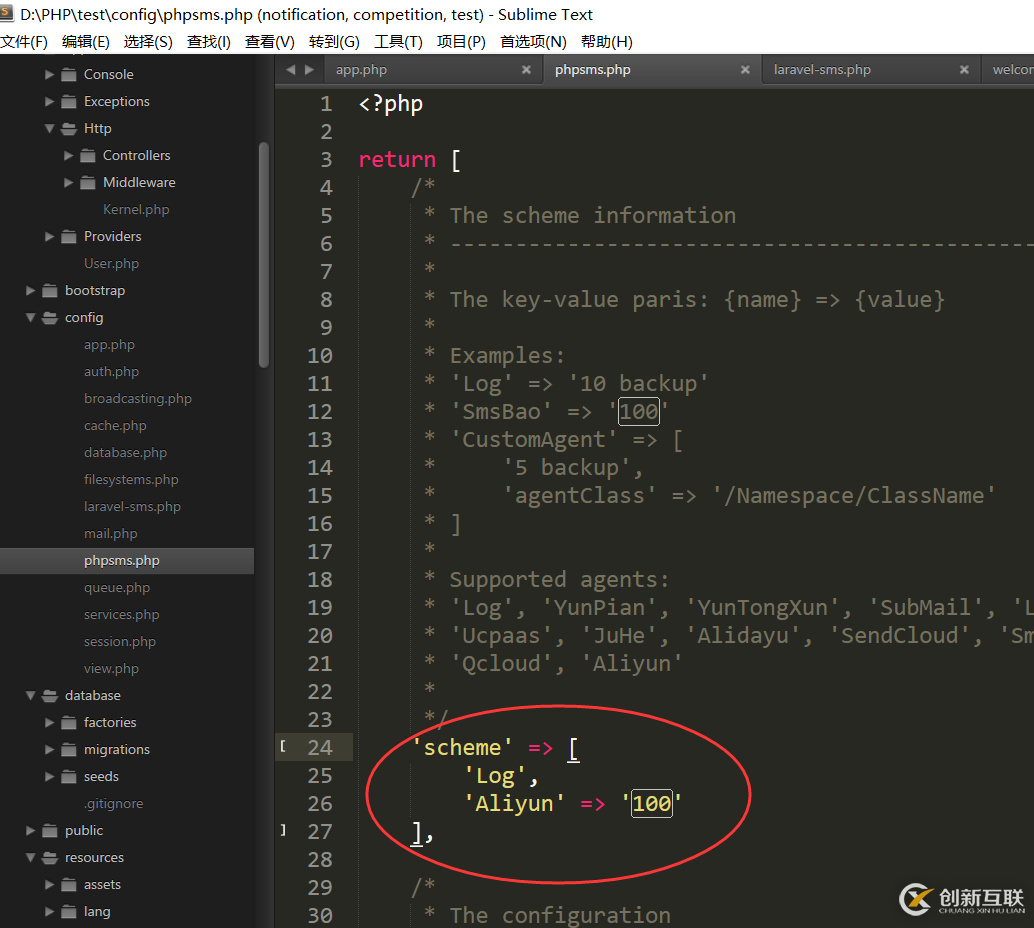This screenshot has width=1034, height=928.
Task: Open session.php from the config folder
Action: coord(119,642)
